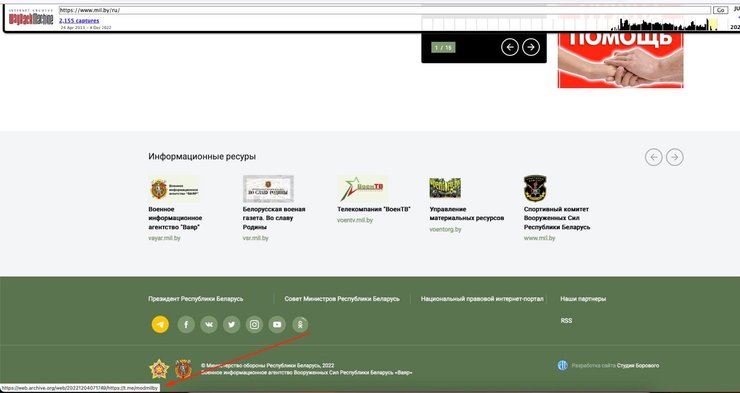
Task: Open Наши партнеры footer link
Action: tap(583, 299)
